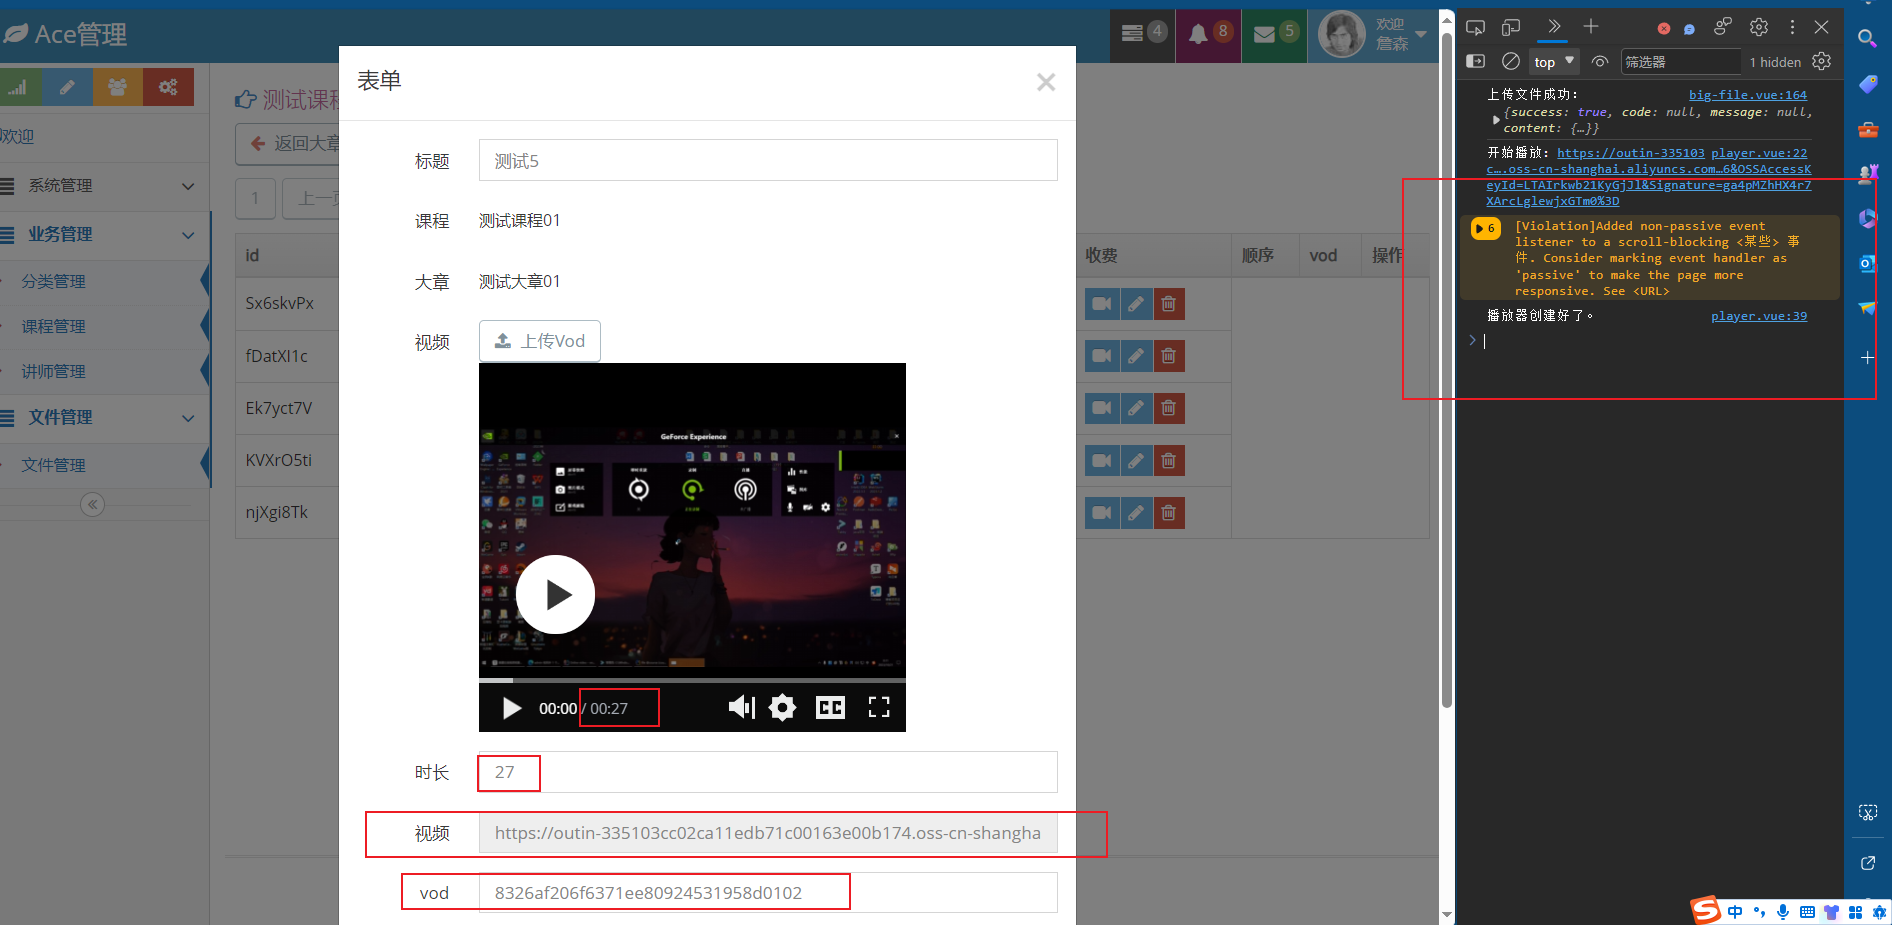Click the 标题 input field containing 测试5
1892x925 pixels.
coord(768,160)
